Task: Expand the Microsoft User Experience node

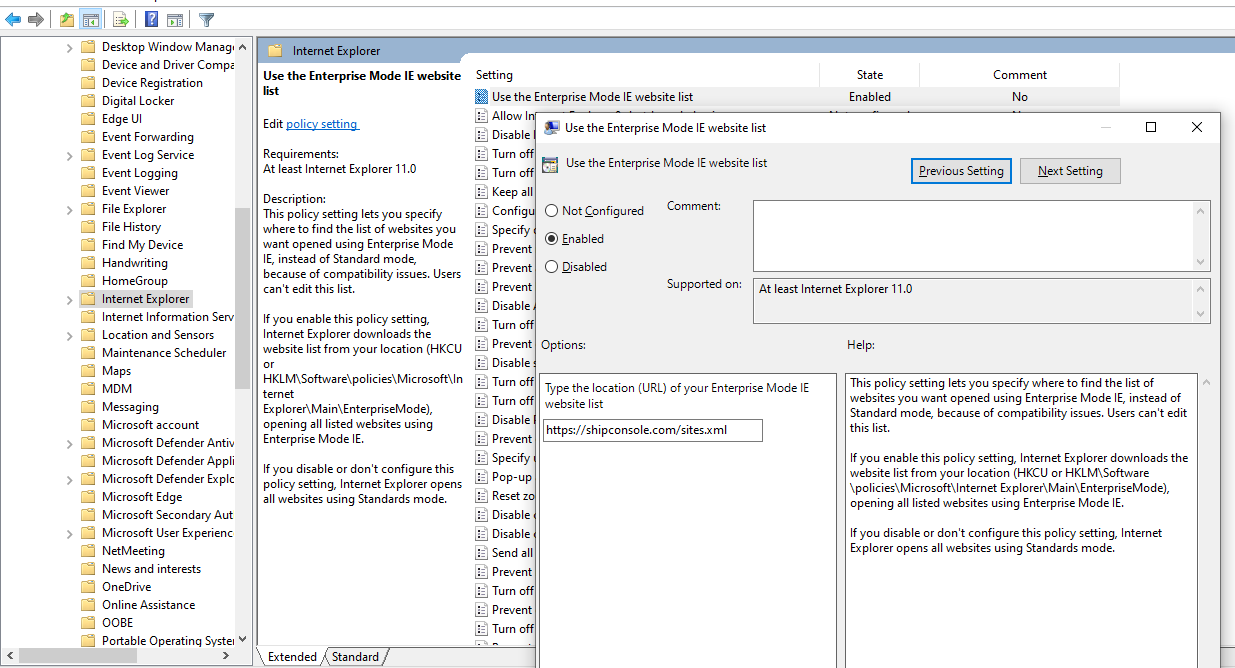Action: click(69, 533)
